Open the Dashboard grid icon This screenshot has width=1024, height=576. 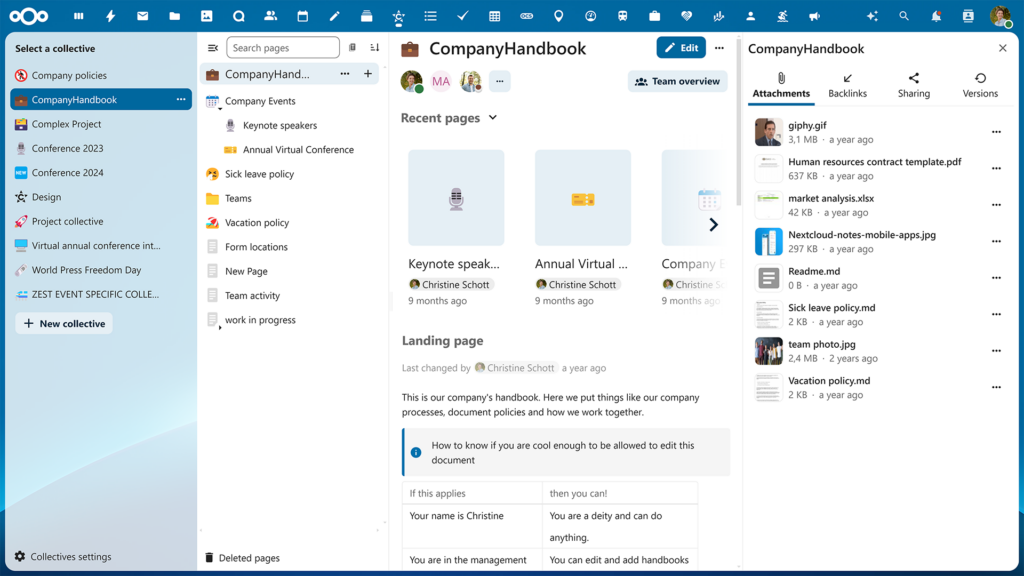(x=78, y=15)
